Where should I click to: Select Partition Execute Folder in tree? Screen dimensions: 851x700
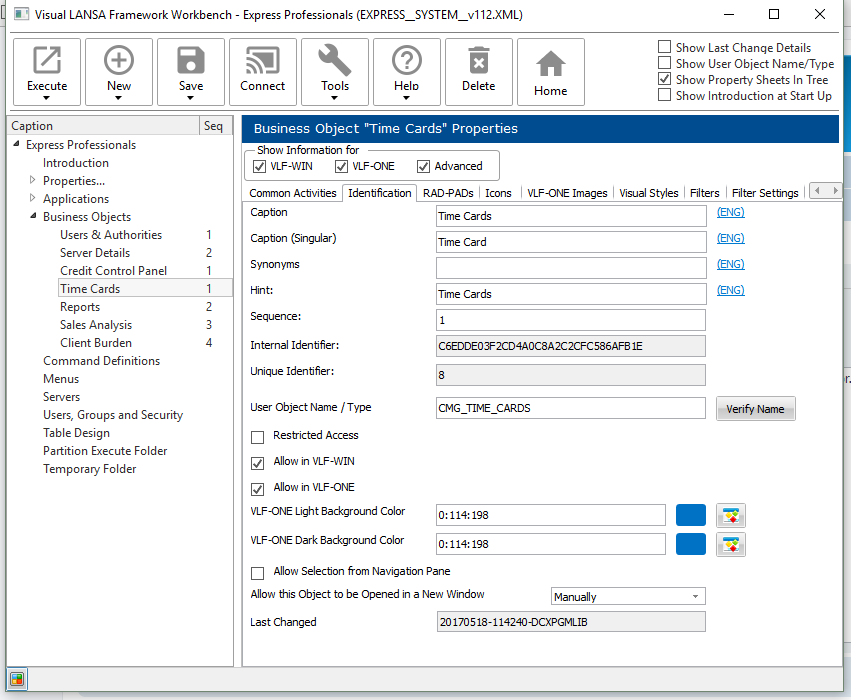(x=105, y=451)
